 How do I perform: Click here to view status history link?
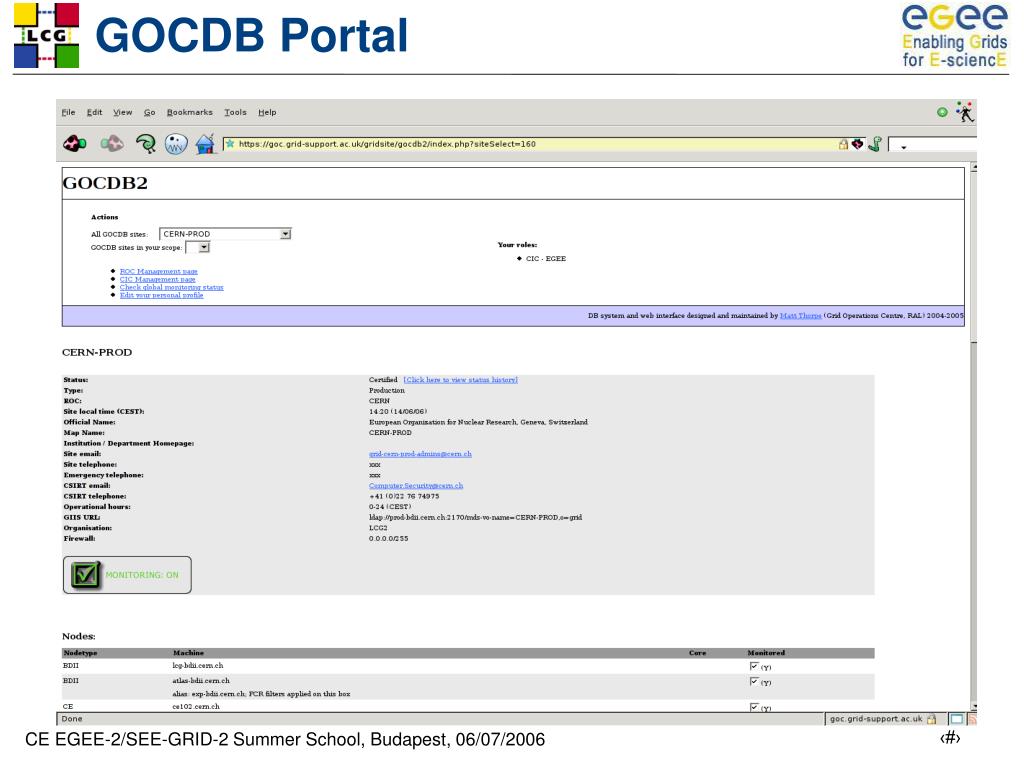tap(460, 379)
